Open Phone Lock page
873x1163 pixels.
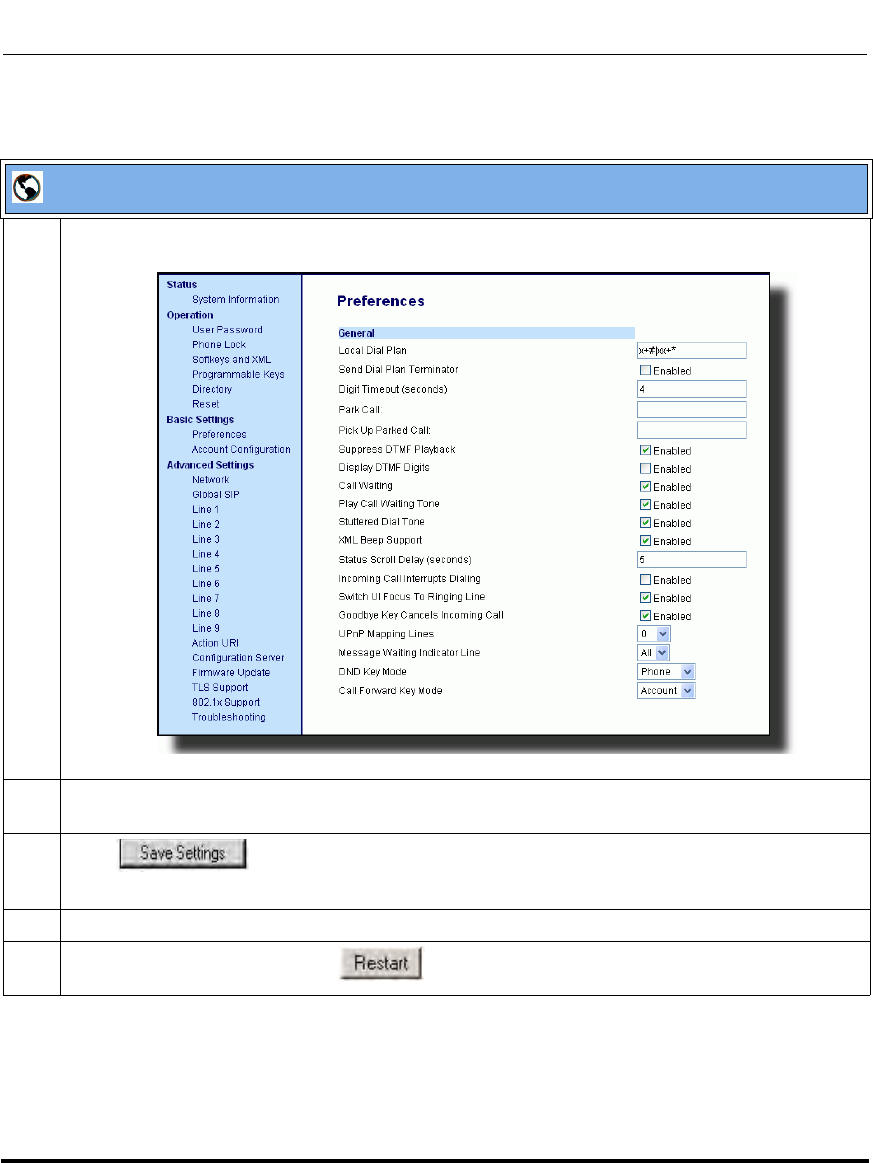(x=219, y=345)
